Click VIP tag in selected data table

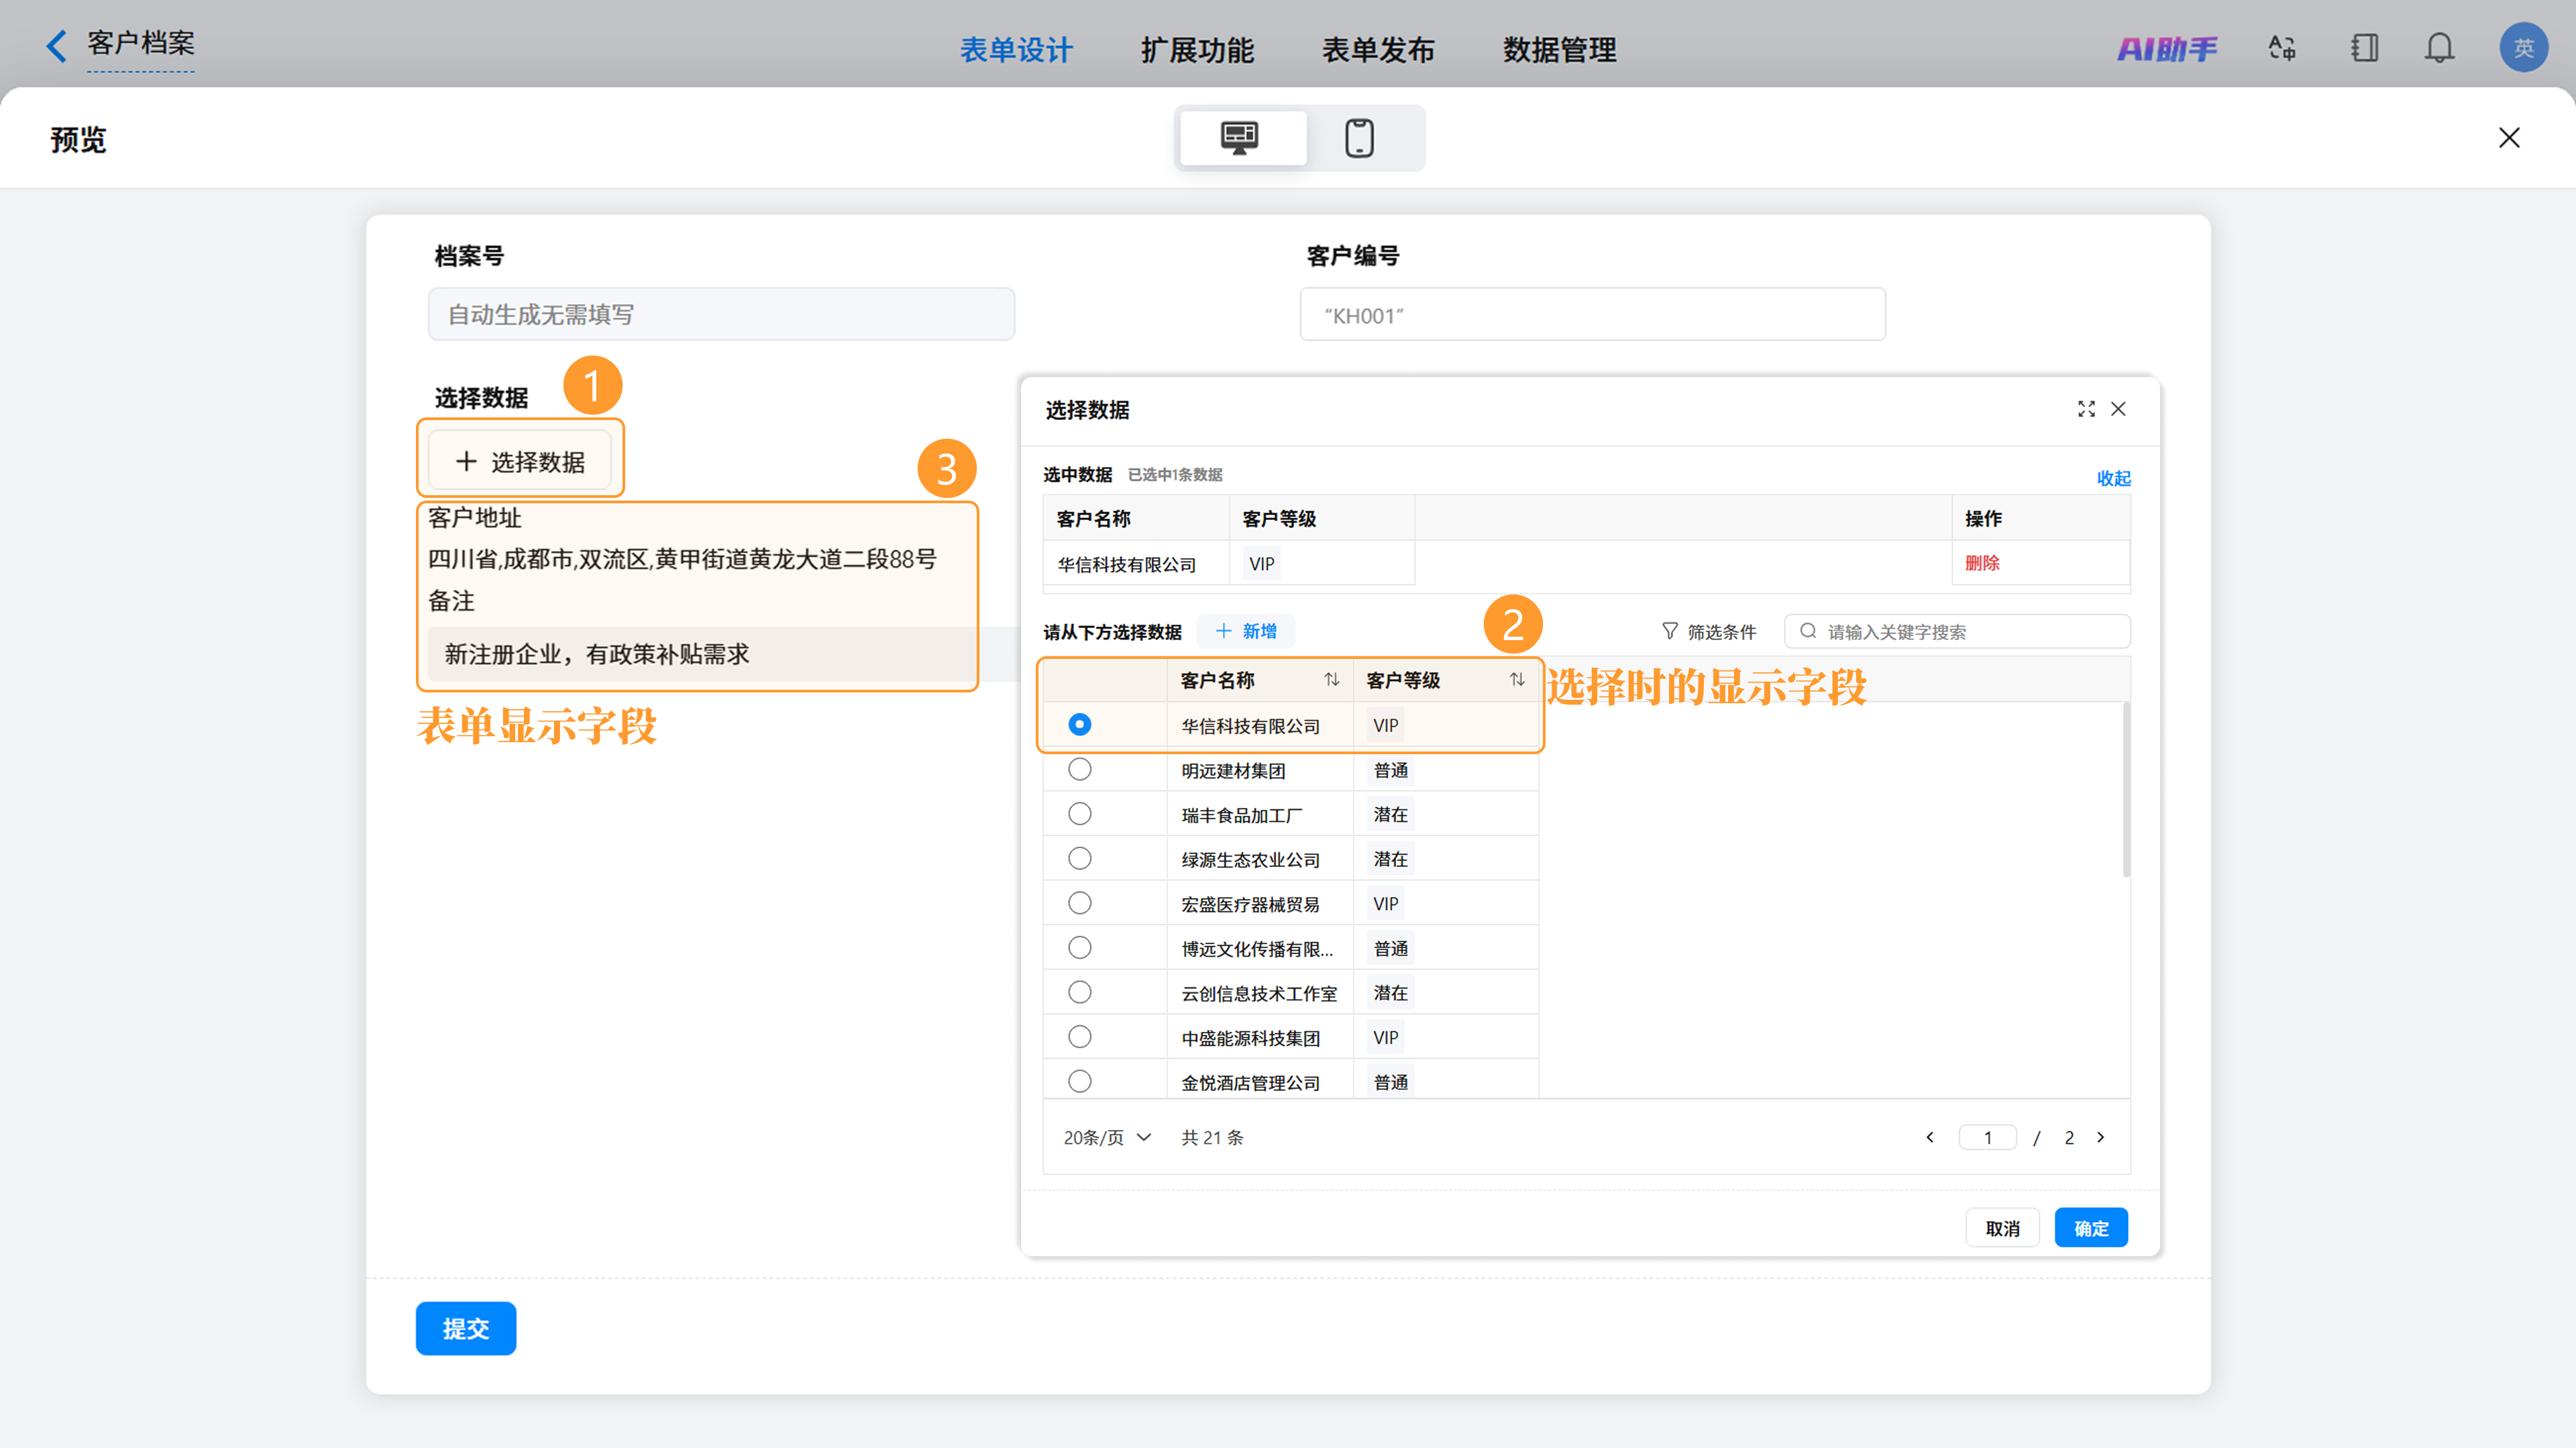[1262, 564]
